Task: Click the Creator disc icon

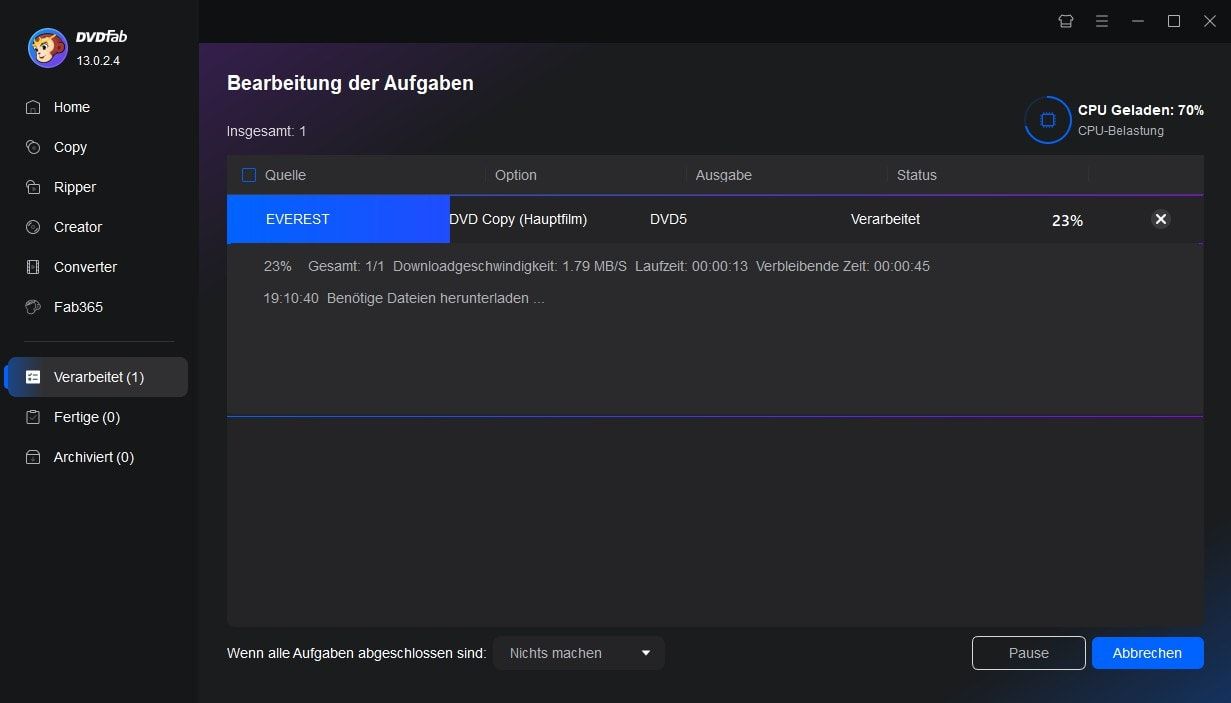Action: (34, 227)
